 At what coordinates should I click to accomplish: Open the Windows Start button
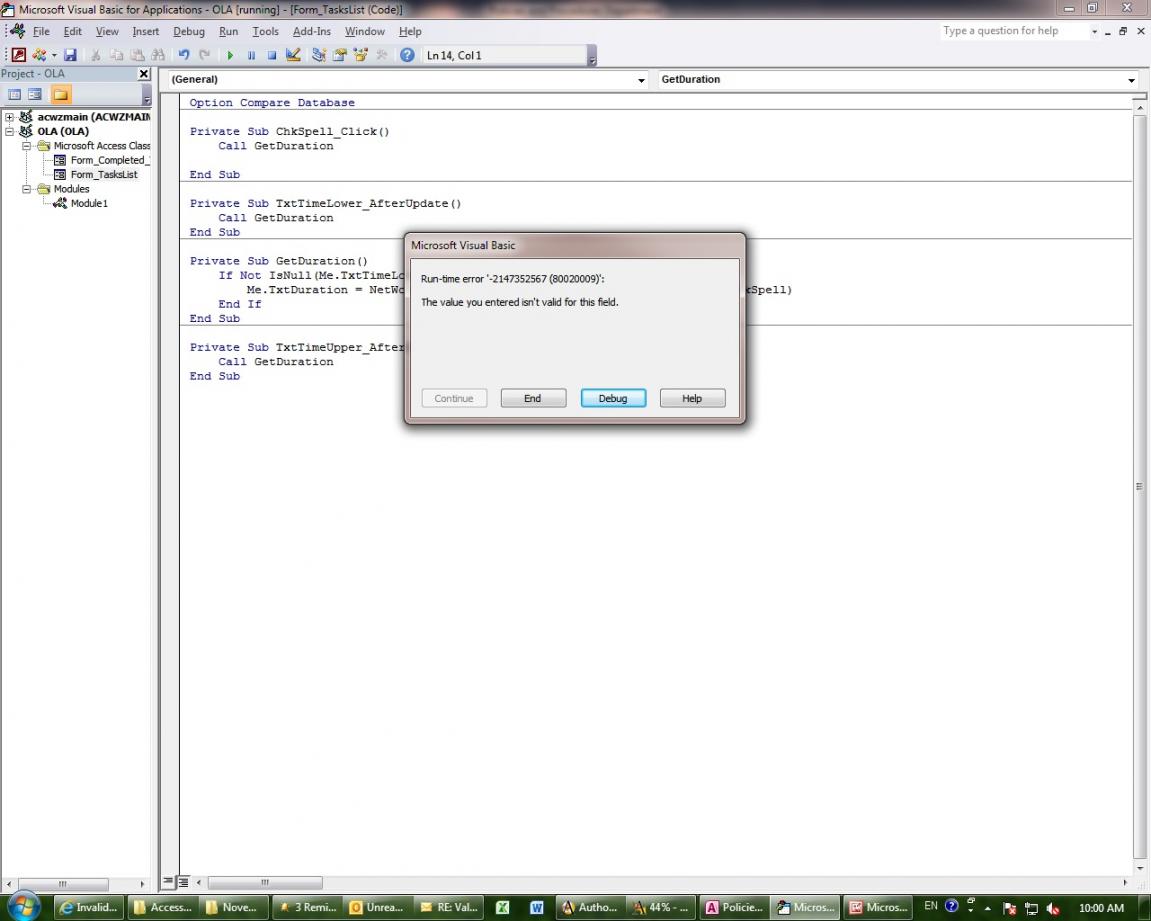coord(23,907)
